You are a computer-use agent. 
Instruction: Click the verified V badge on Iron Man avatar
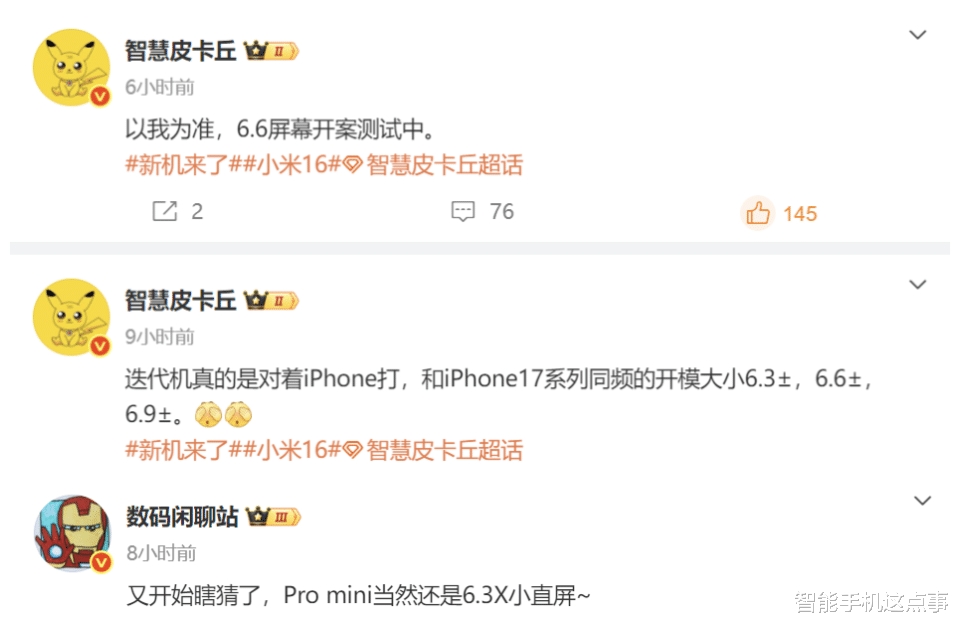pyautogui.click(x=101, y=561)
